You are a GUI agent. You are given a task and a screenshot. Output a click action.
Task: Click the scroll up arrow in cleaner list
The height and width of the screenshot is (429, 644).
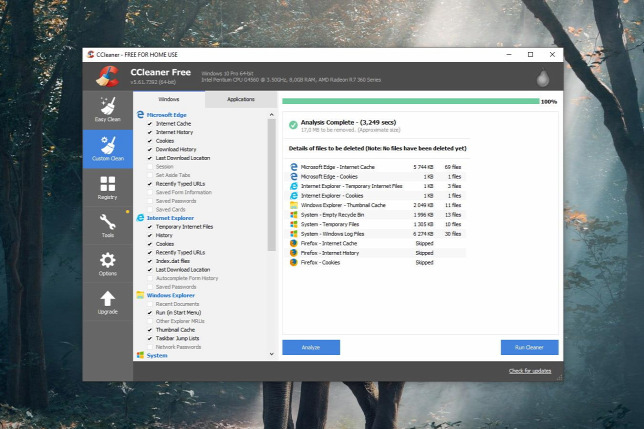pos(271,115)
